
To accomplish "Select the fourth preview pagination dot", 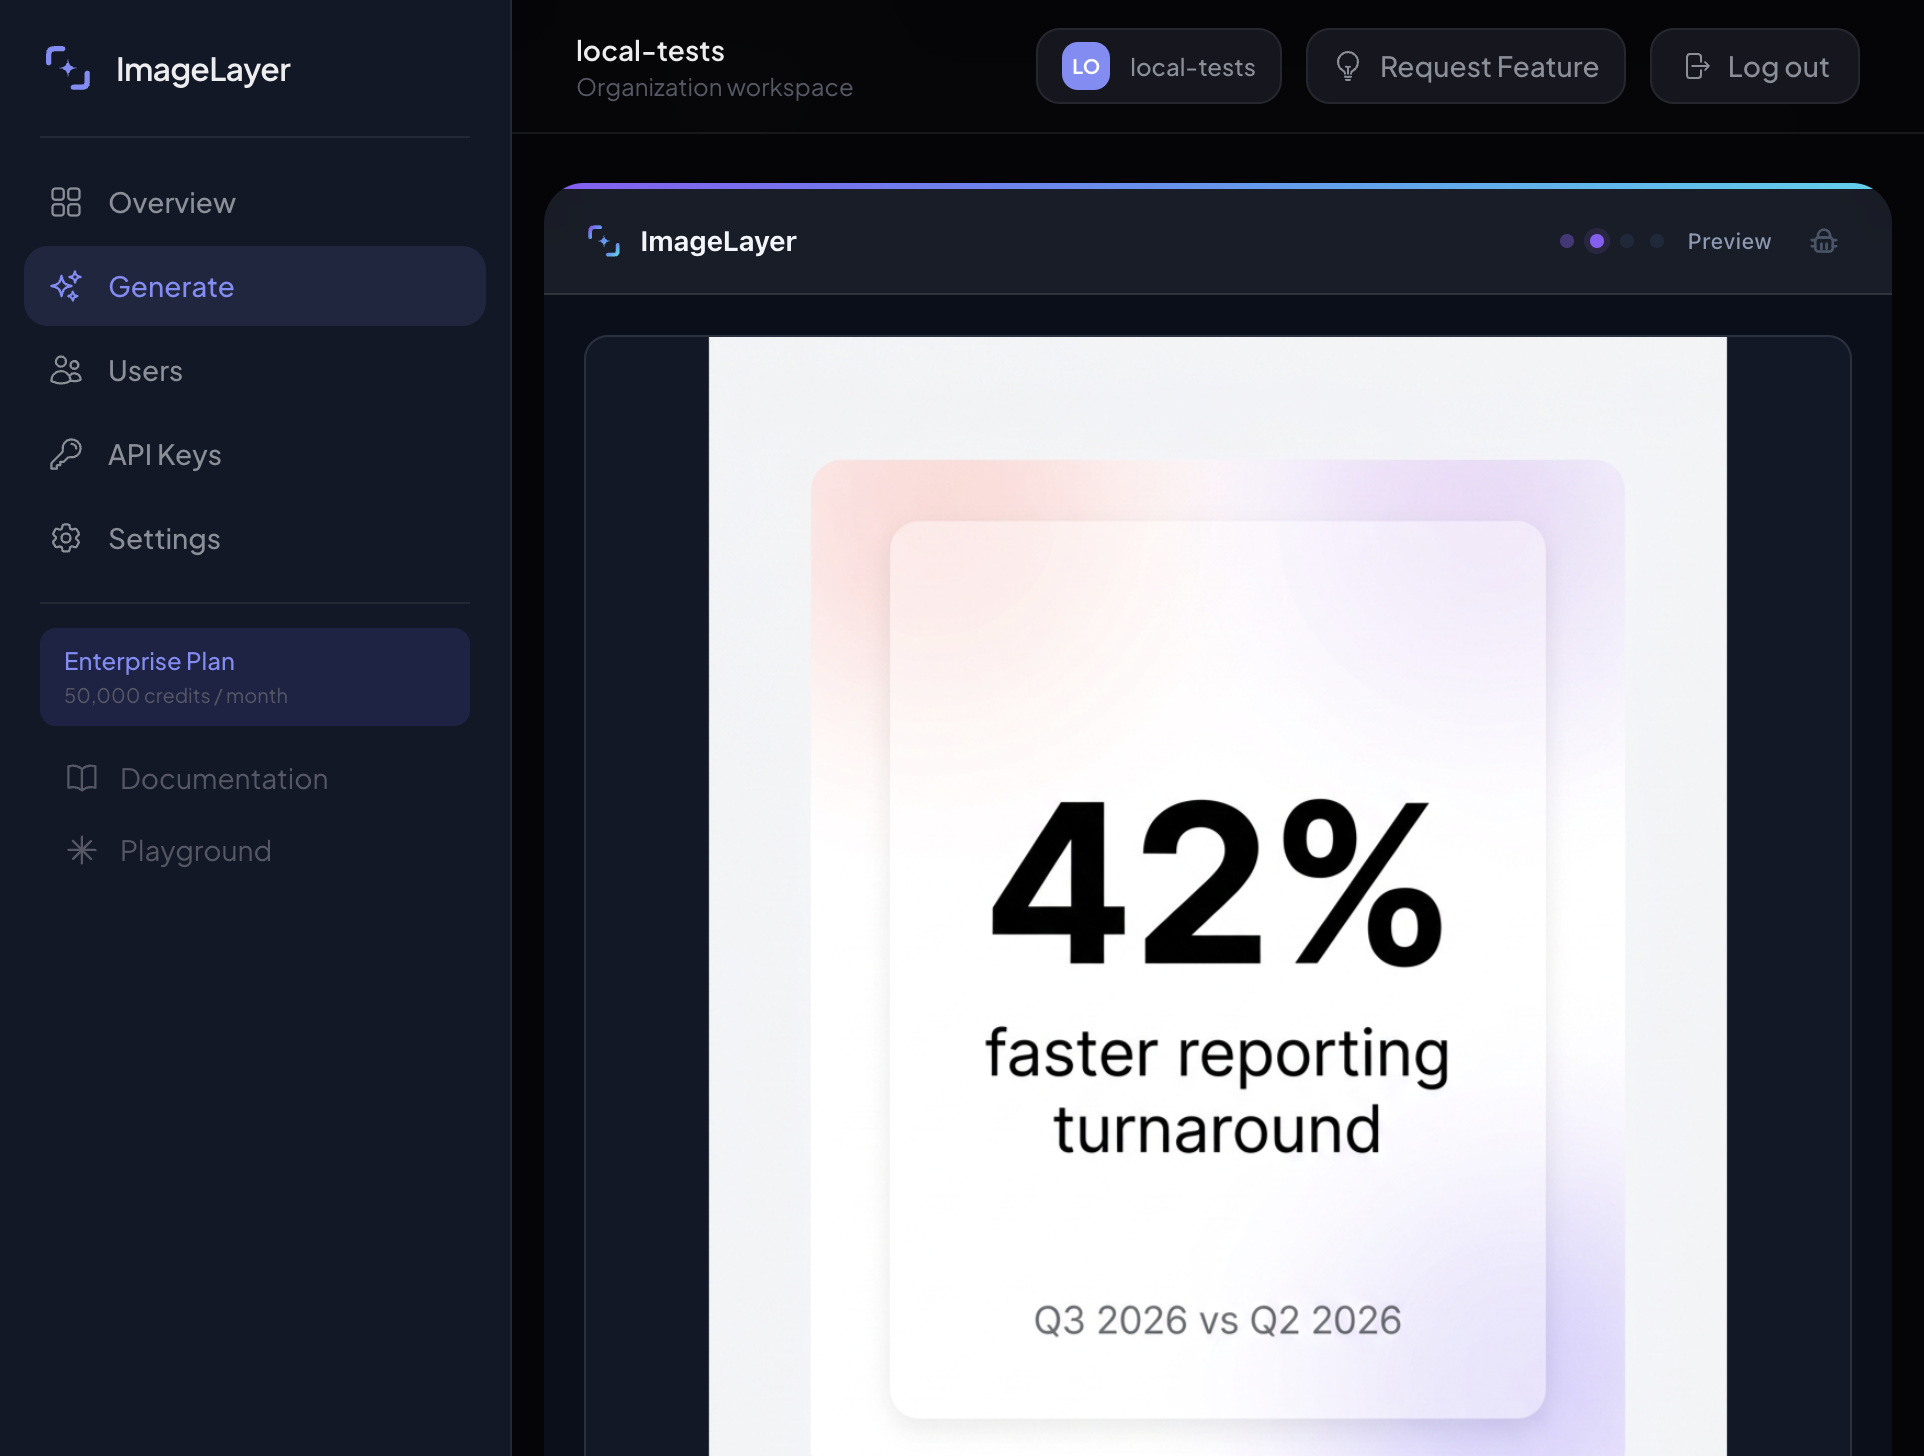I will pos(1657,241).
